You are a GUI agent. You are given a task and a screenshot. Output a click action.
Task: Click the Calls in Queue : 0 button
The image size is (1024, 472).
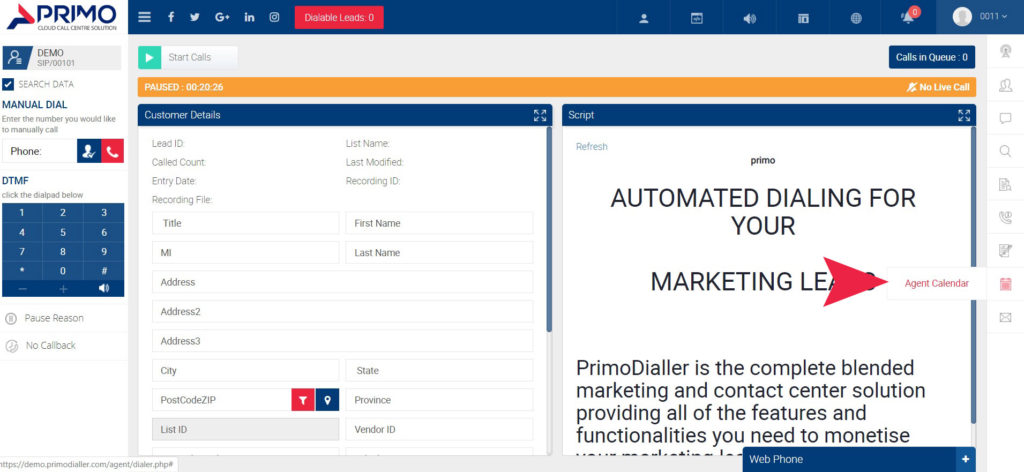[932, 57]
